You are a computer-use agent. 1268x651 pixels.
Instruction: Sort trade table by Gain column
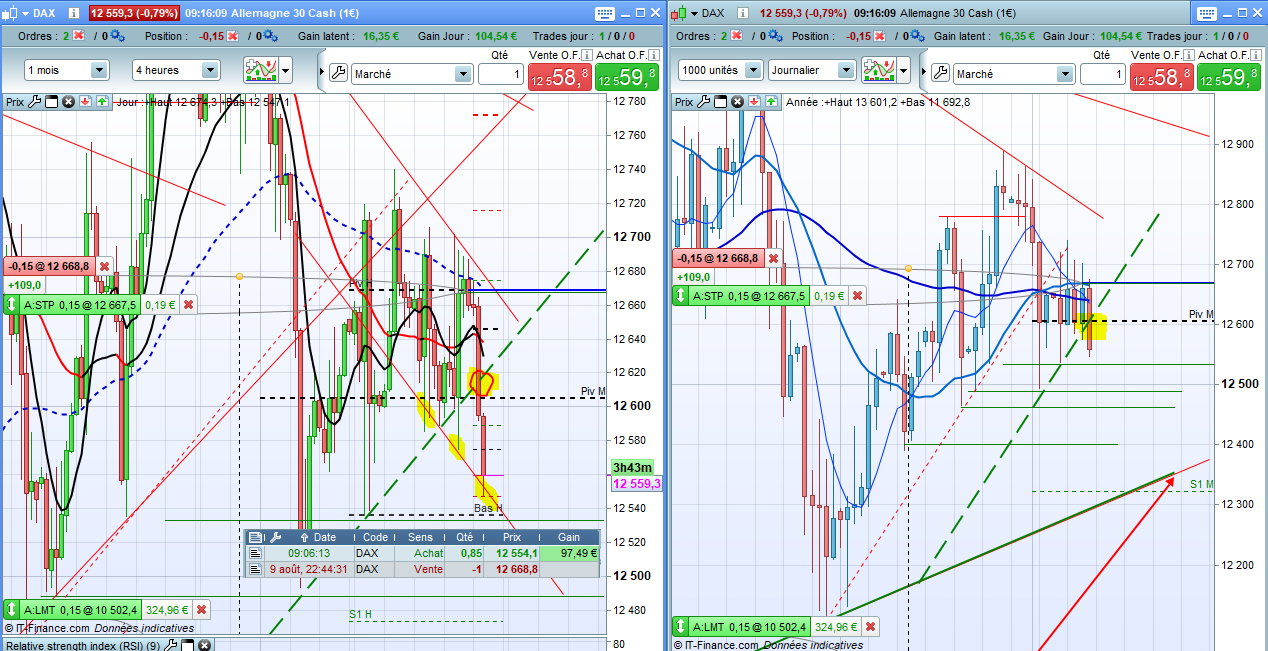tap(569, 538)
